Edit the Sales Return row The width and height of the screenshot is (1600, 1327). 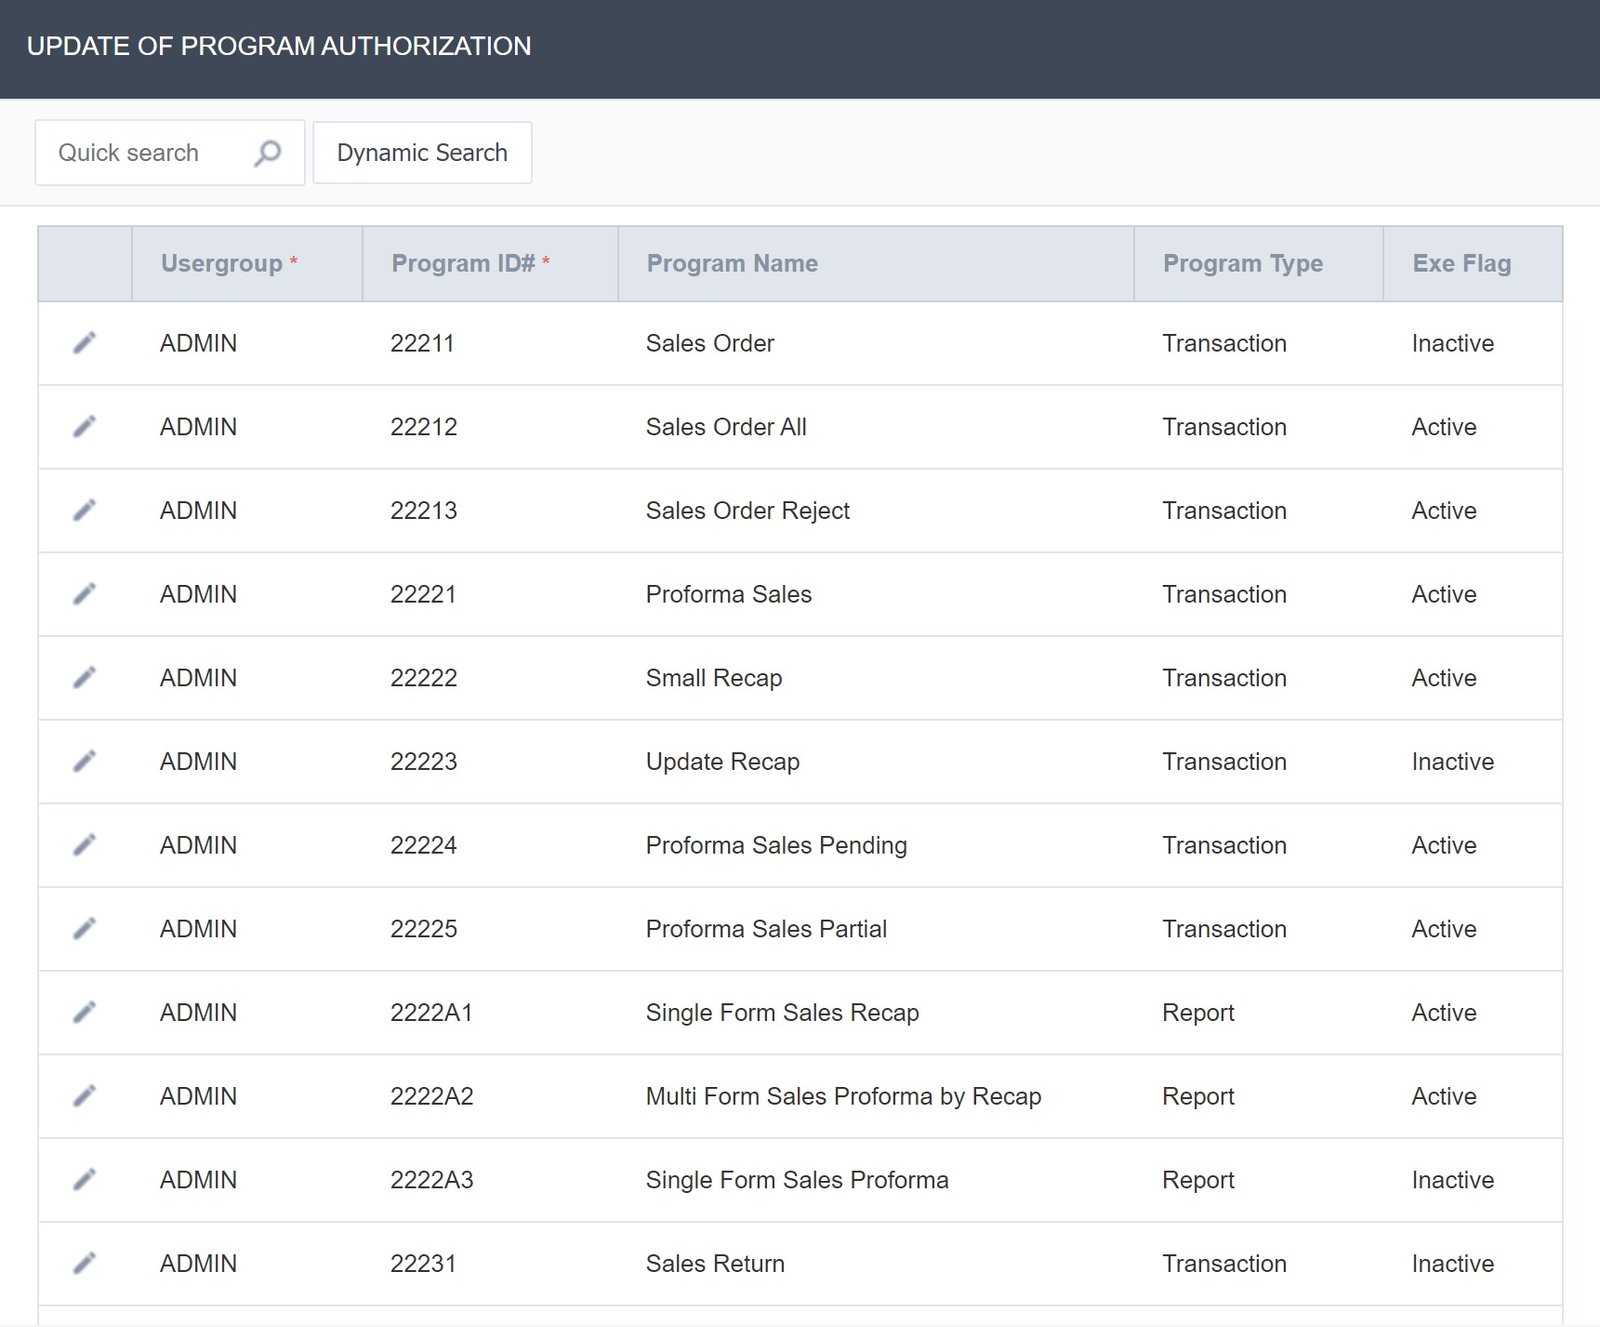tap(85, 1263)
